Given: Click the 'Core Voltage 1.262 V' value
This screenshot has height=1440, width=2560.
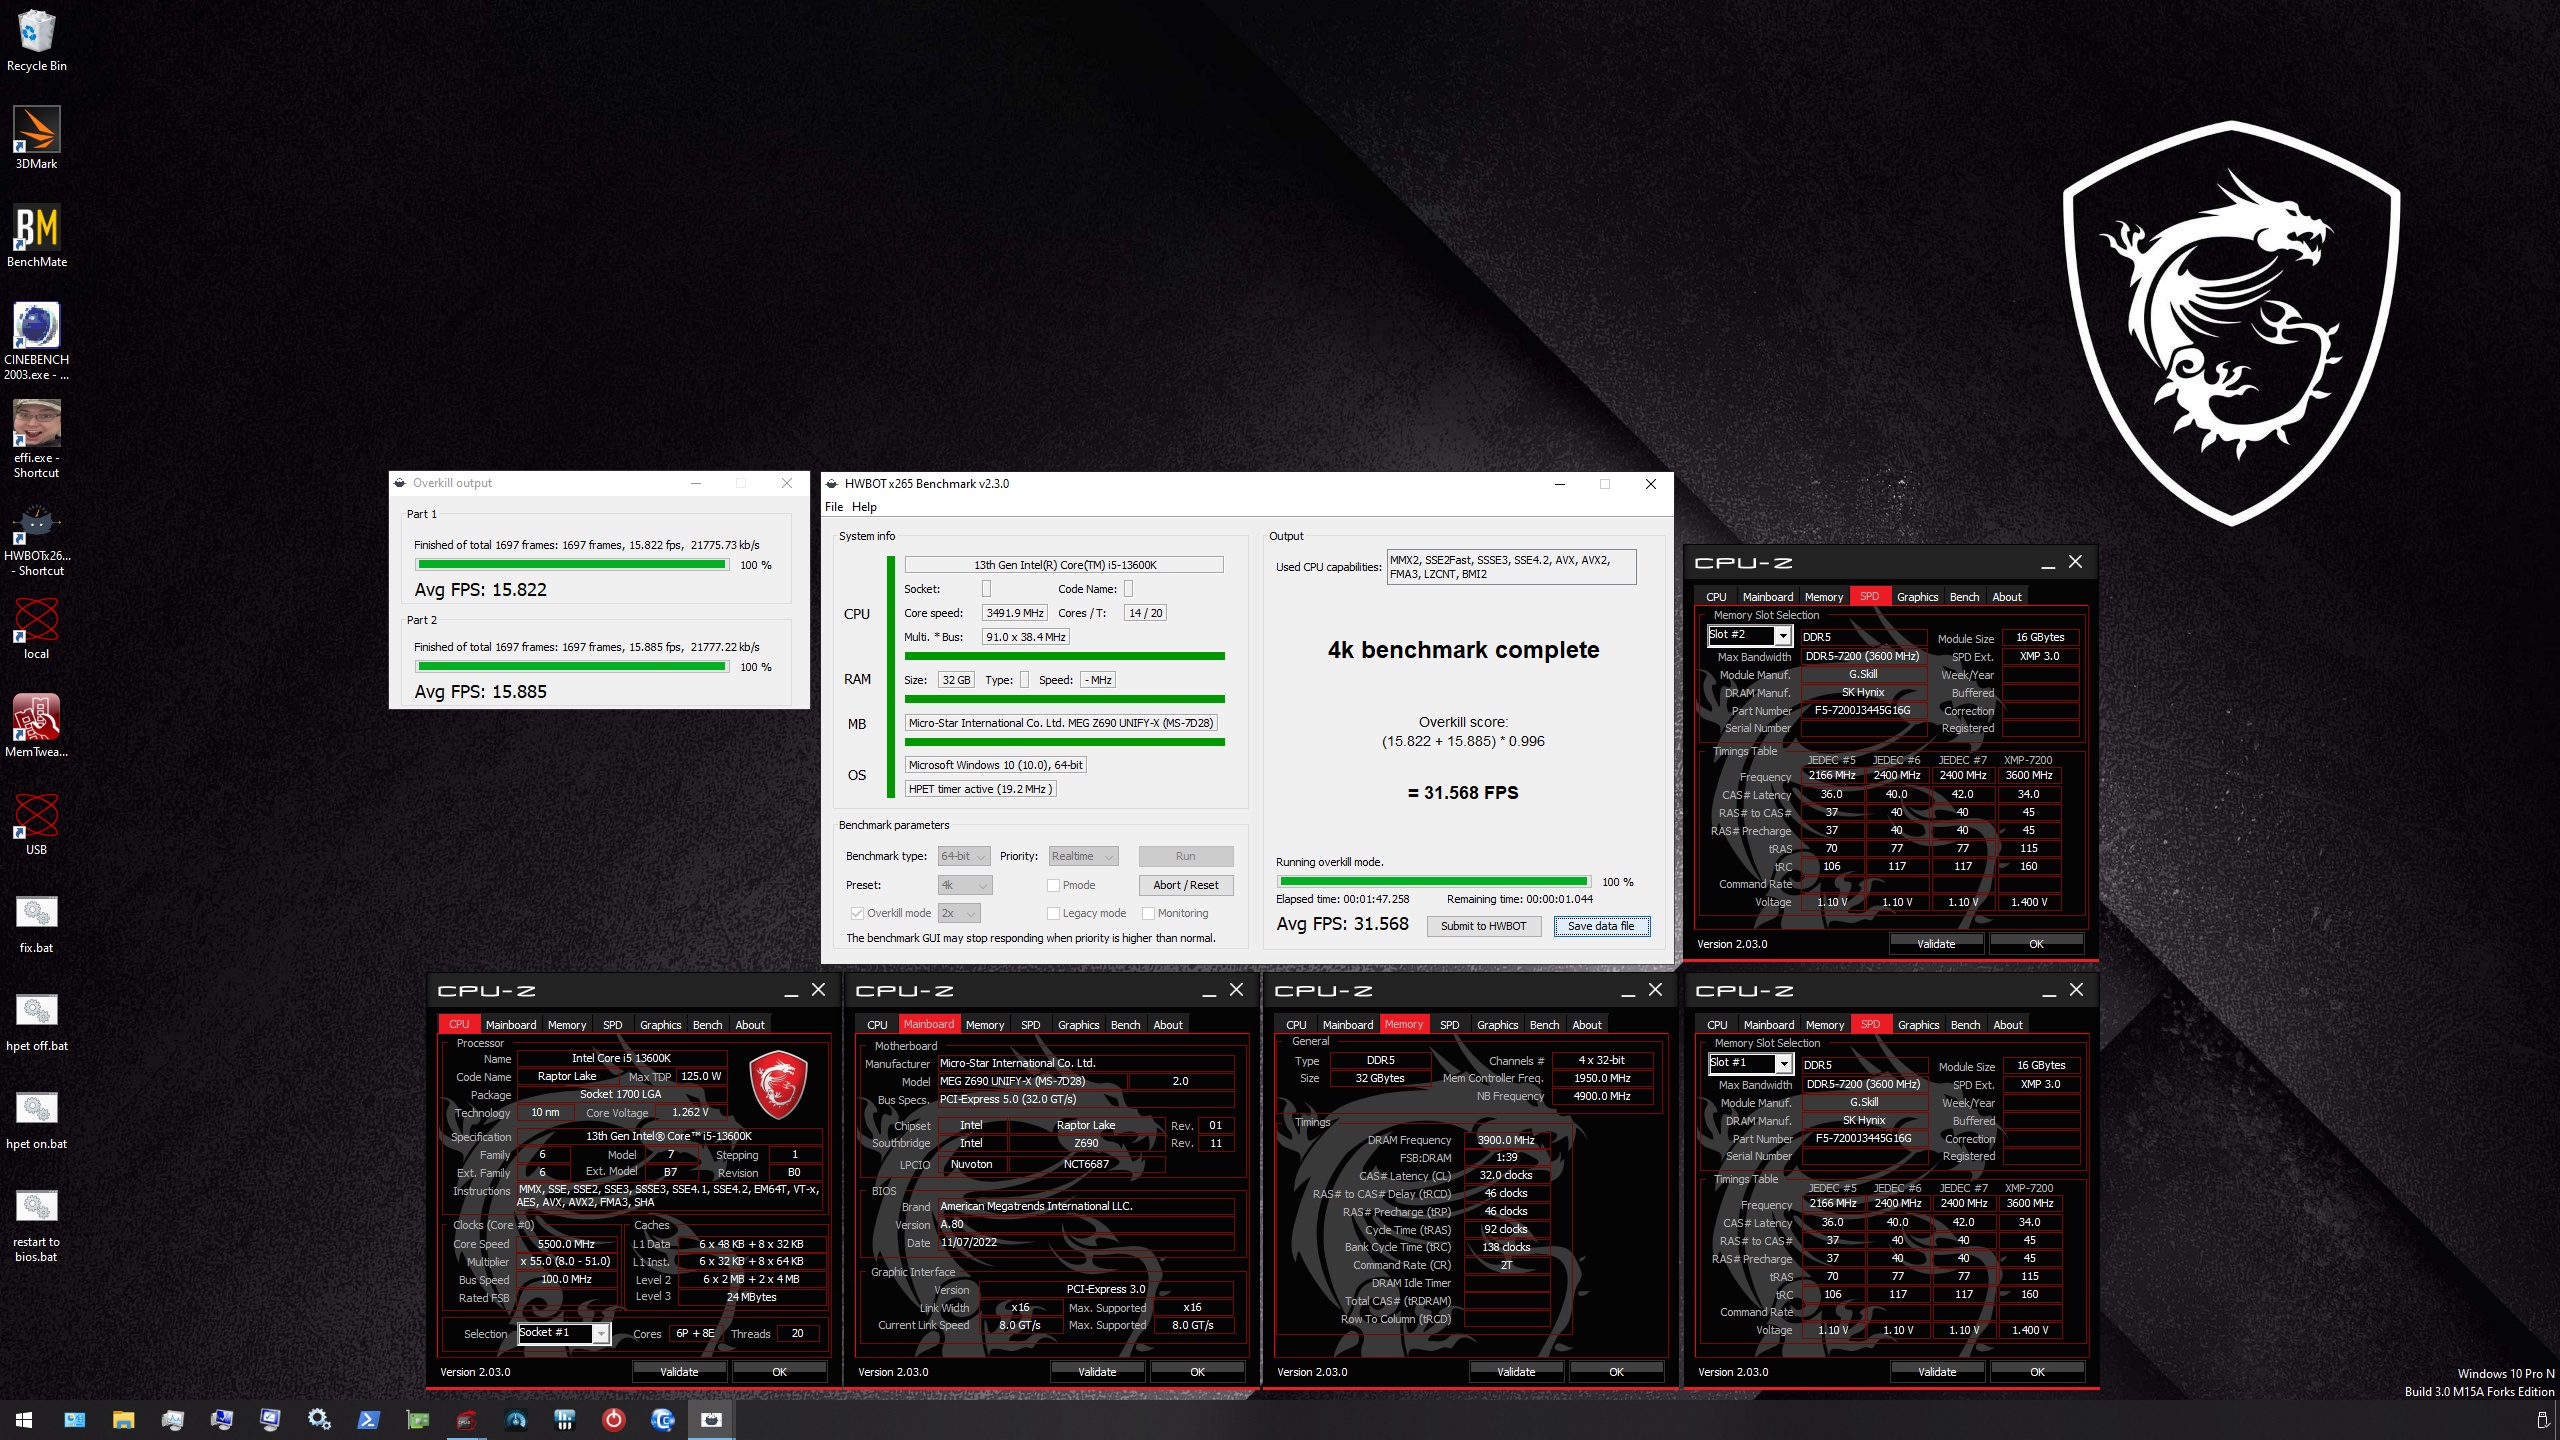Looking at the screenshot, I should [690, 1112].
